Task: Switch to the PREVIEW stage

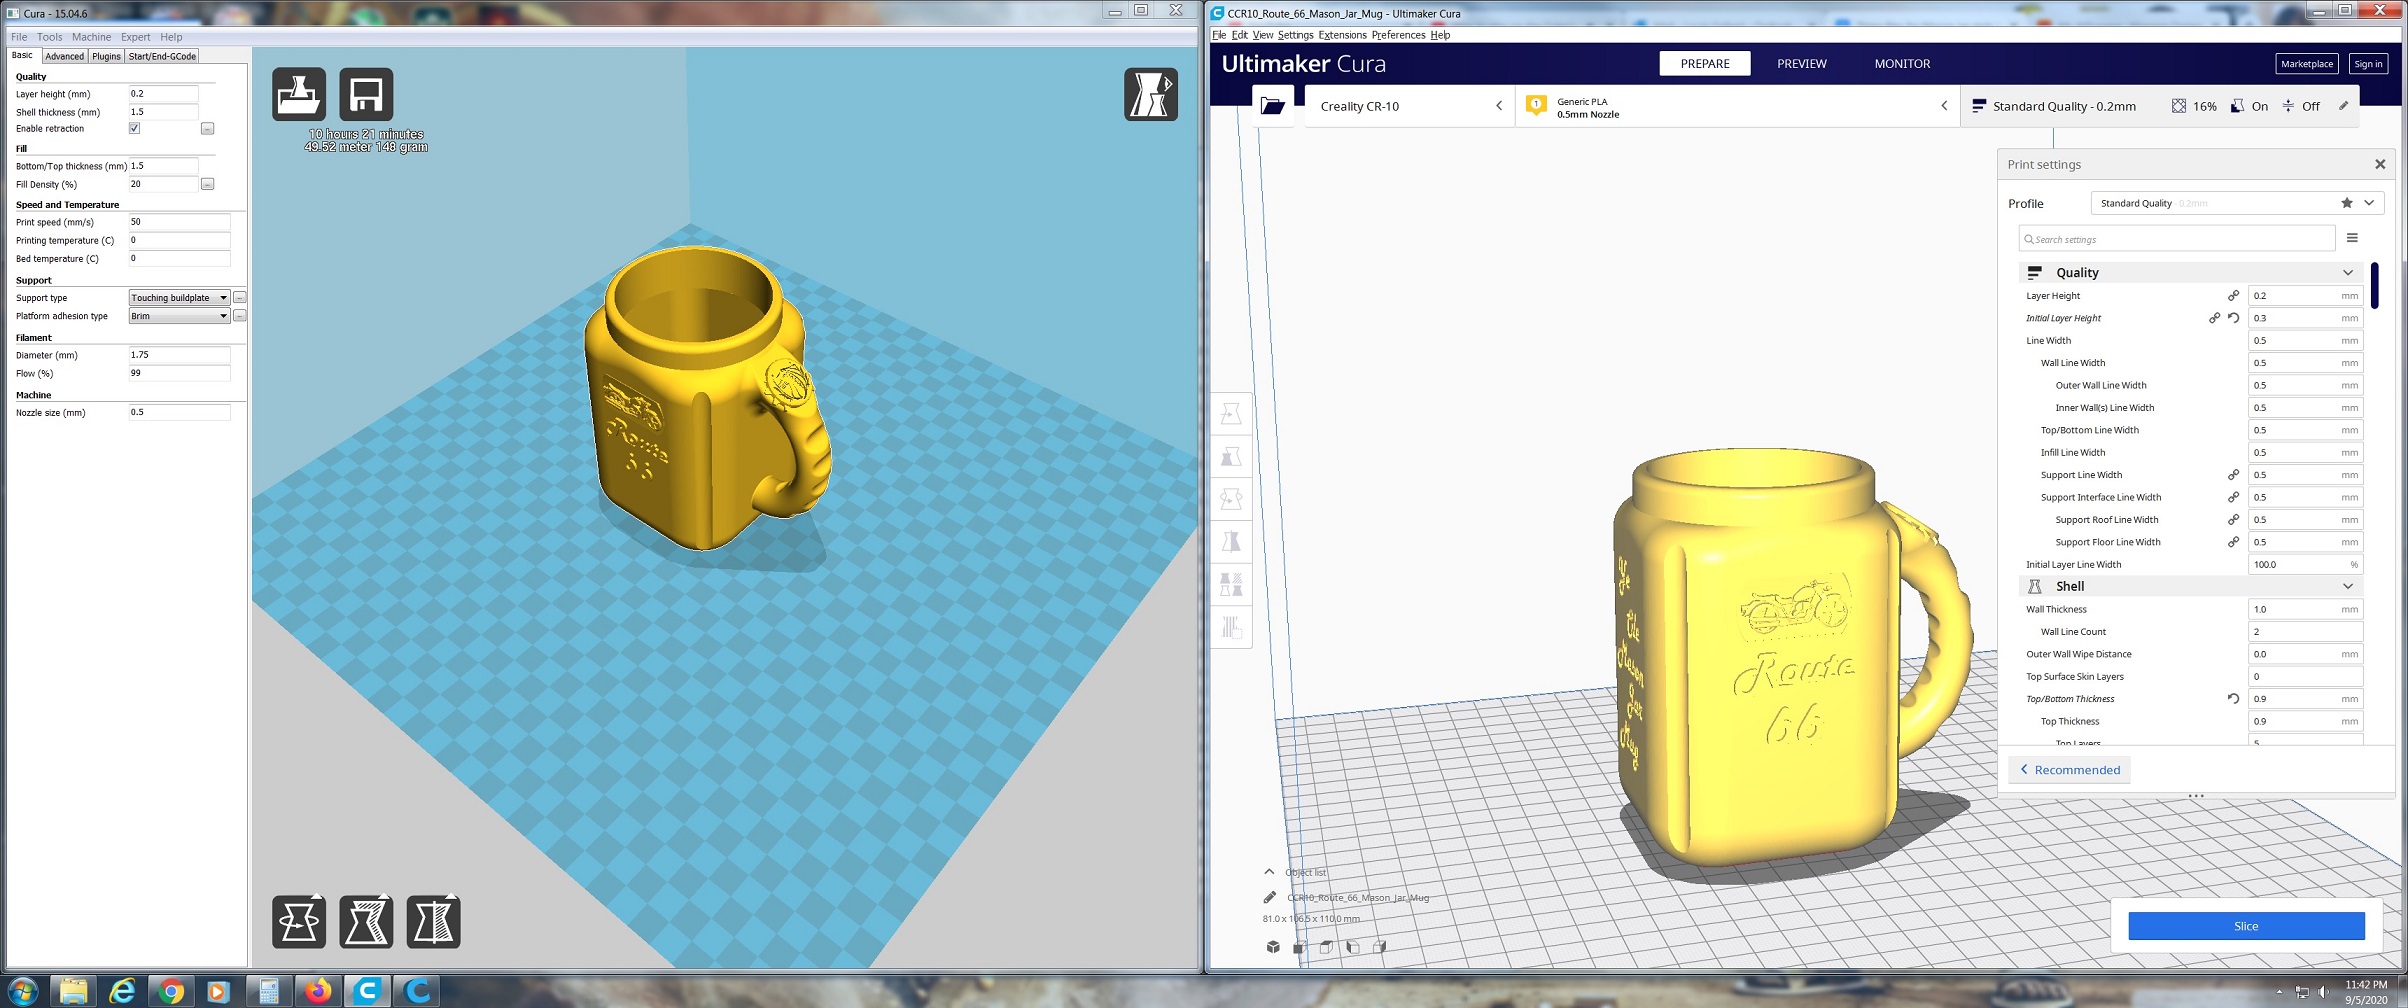Action: (1801, 63)
